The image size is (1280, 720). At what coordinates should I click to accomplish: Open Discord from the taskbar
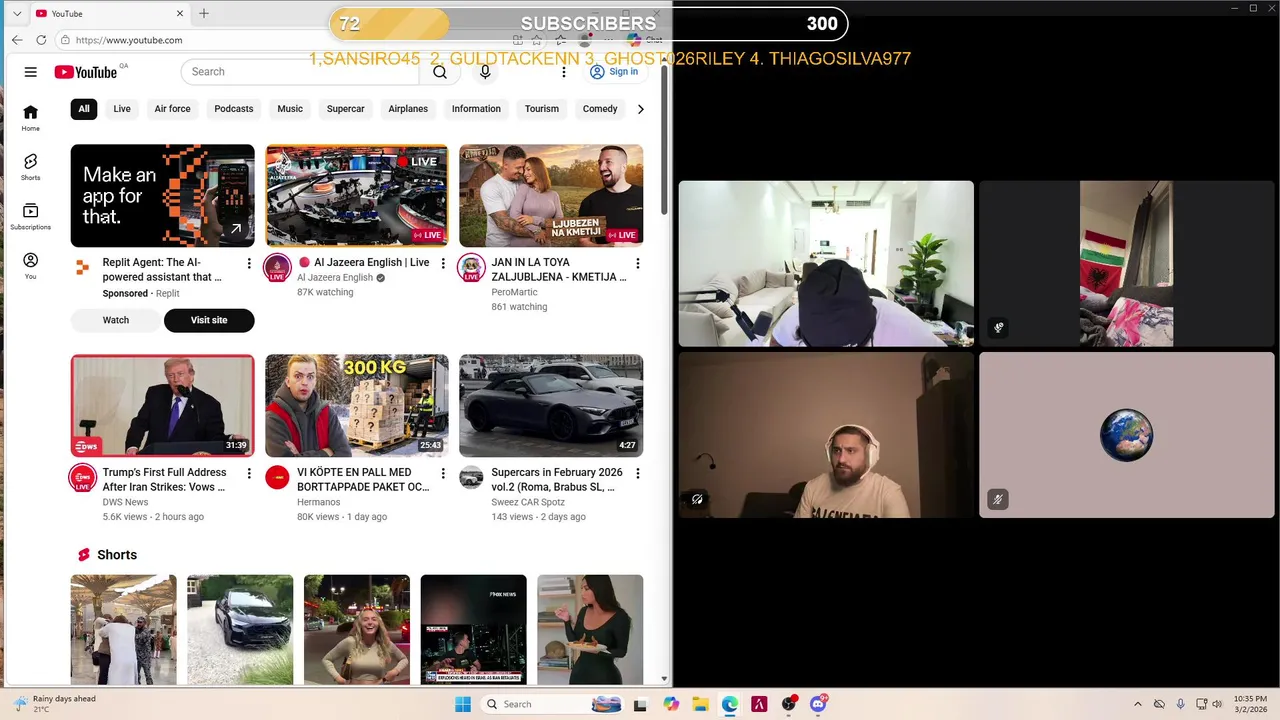(818, 704)
